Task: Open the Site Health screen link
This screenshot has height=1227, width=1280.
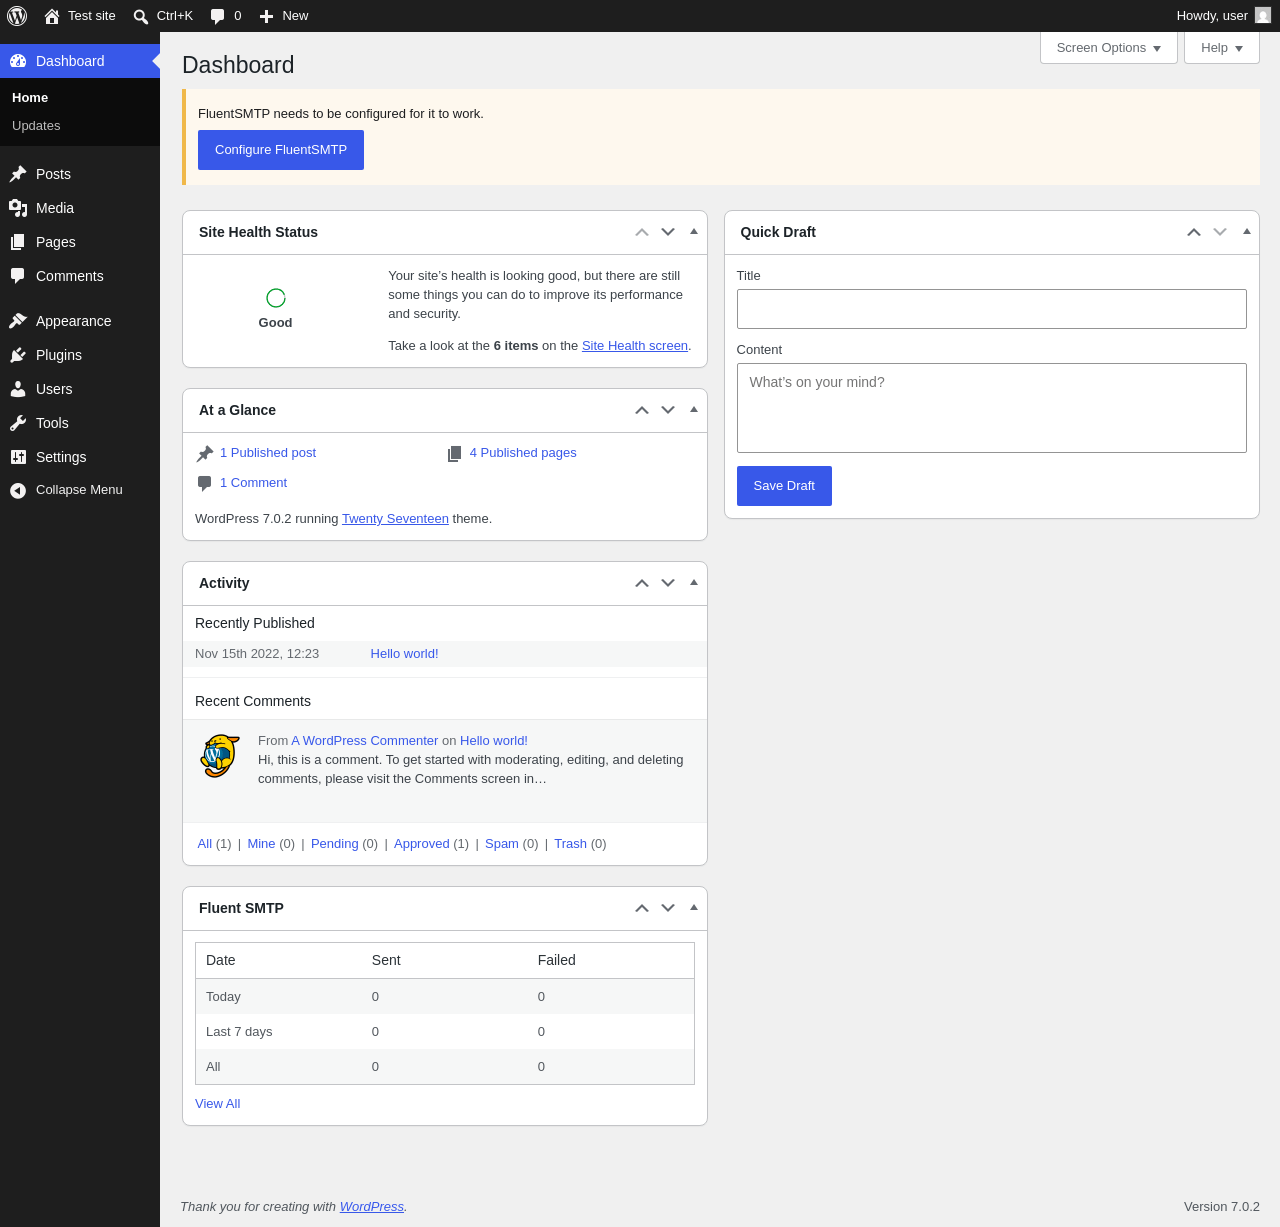Action: pyautogui.click(x=635, y=346)
